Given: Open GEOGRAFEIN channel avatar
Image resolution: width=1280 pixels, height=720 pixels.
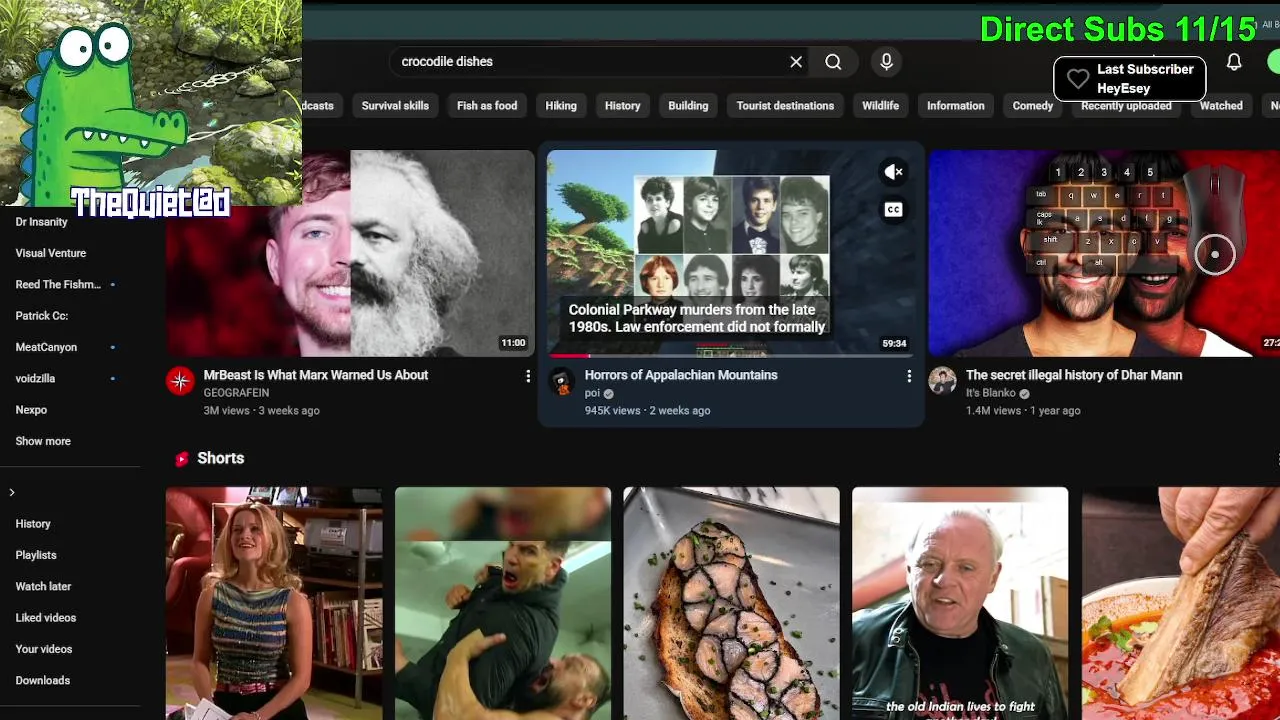Looking at the screenshot, I should [180, 381].
